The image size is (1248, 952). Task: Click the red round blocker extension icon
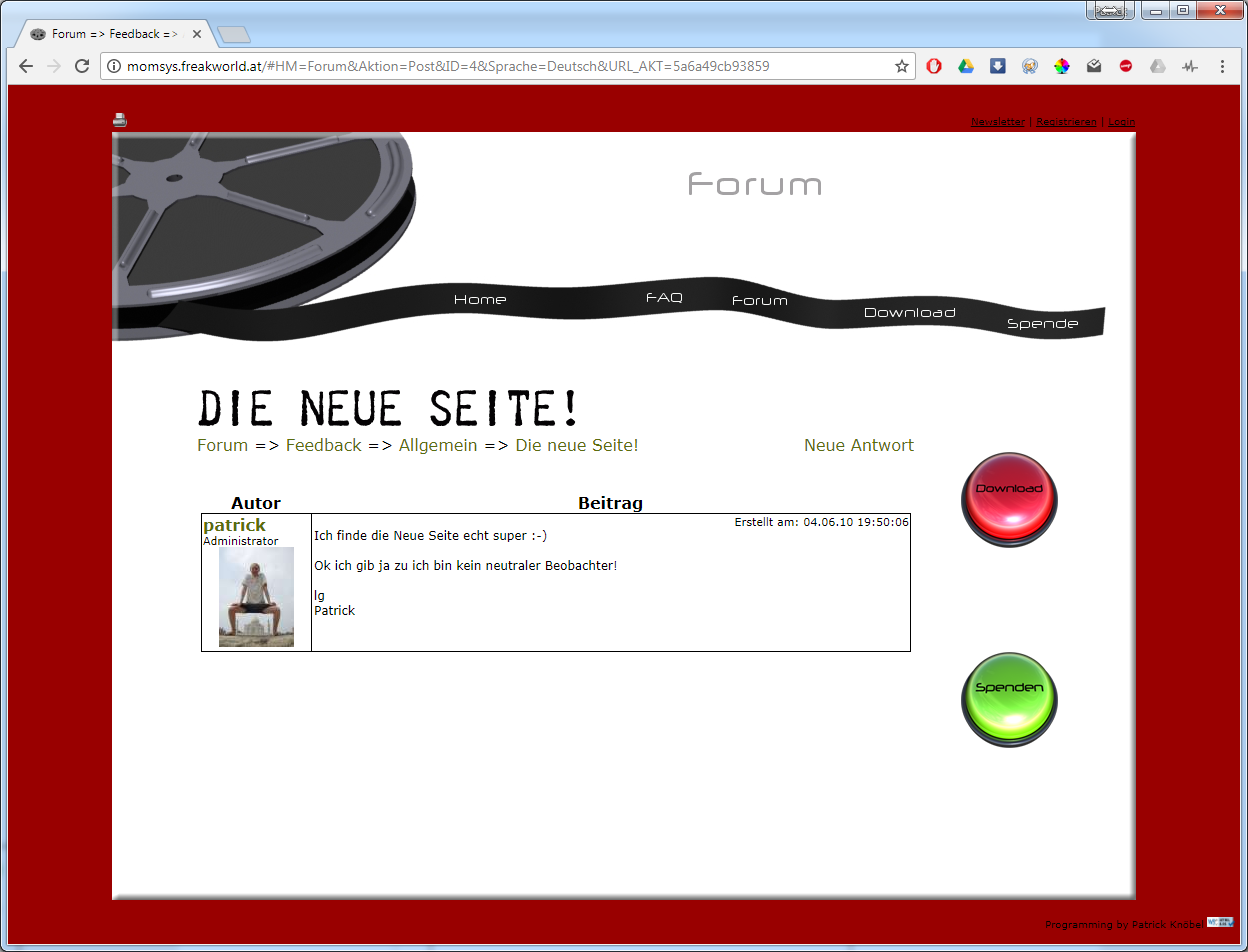1126,66
